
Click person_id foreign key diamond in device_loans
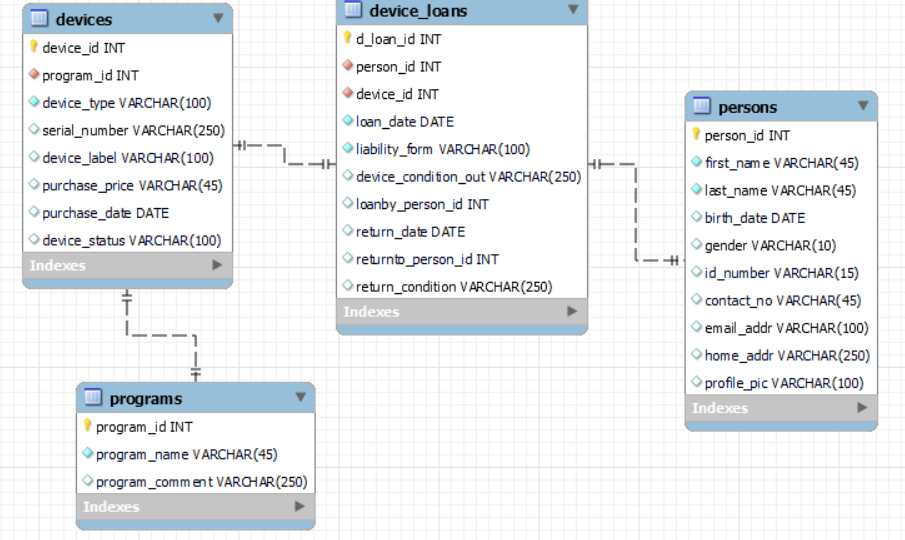(347, 65)
